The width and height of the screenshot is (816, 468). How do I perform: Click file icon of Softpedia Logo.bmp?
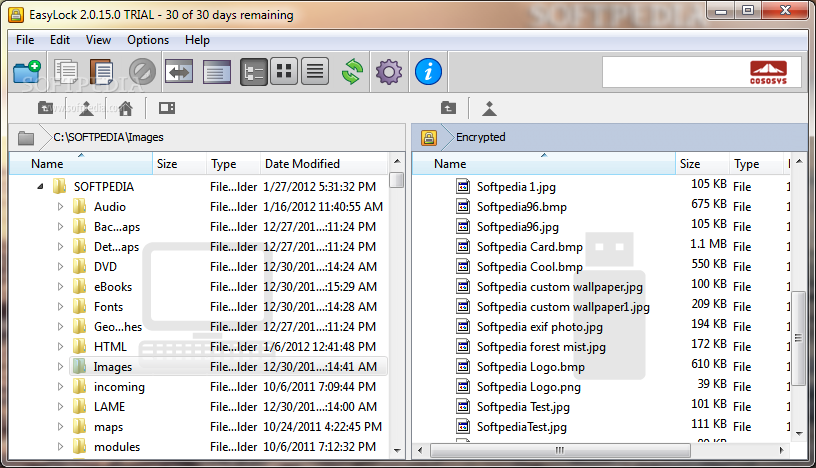pyautogui.click(x=463, y=366)
